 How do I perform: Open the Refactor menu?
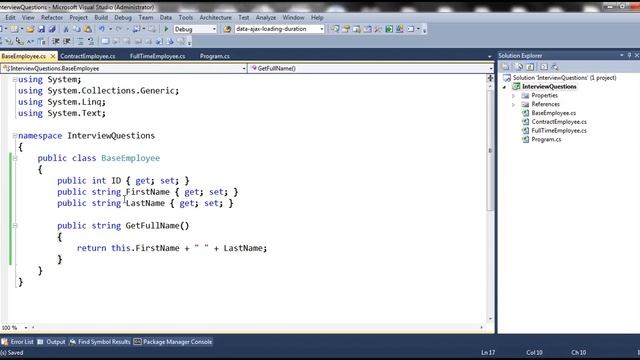pyautogui.click(x=52, y=18)
